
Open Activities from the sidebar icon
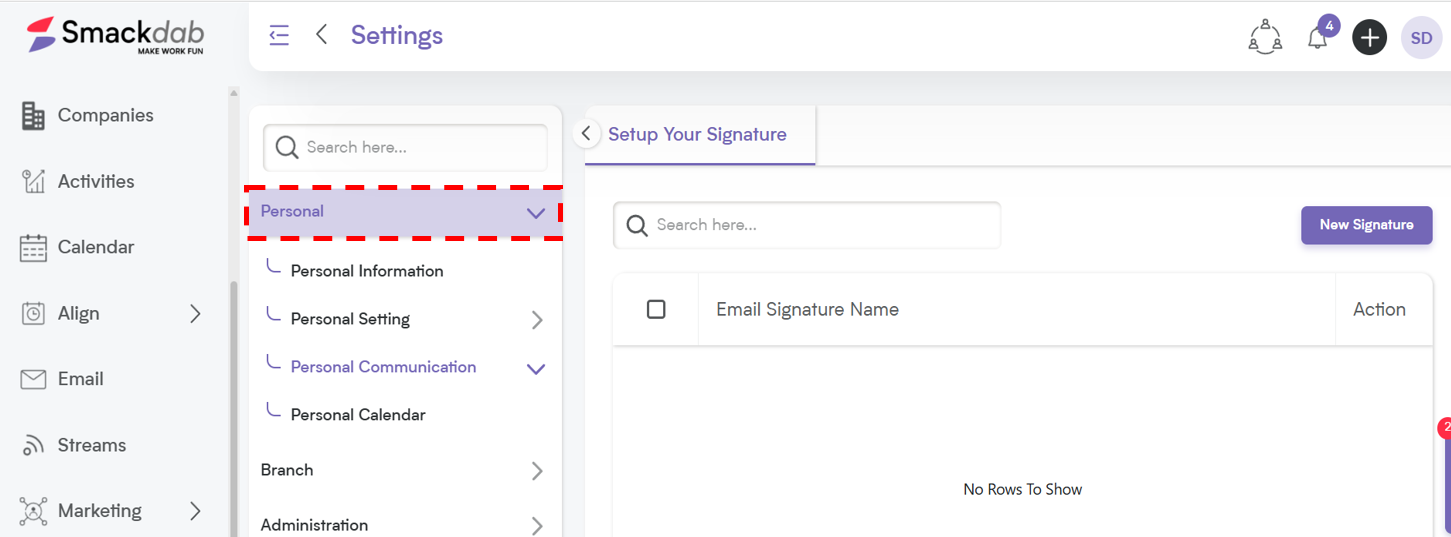pyautogui.click(x=33, y=182)
